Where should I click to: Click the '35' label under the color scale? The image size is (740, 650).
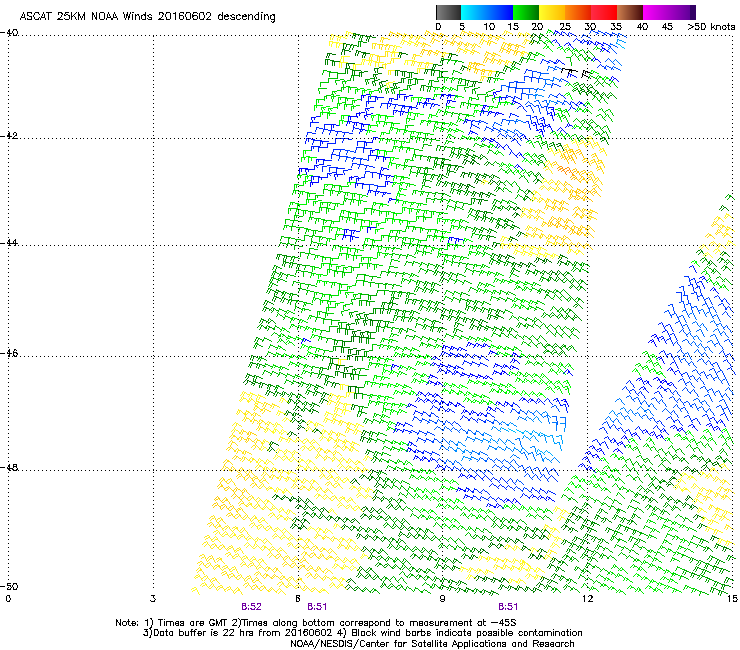coord(616,27)
